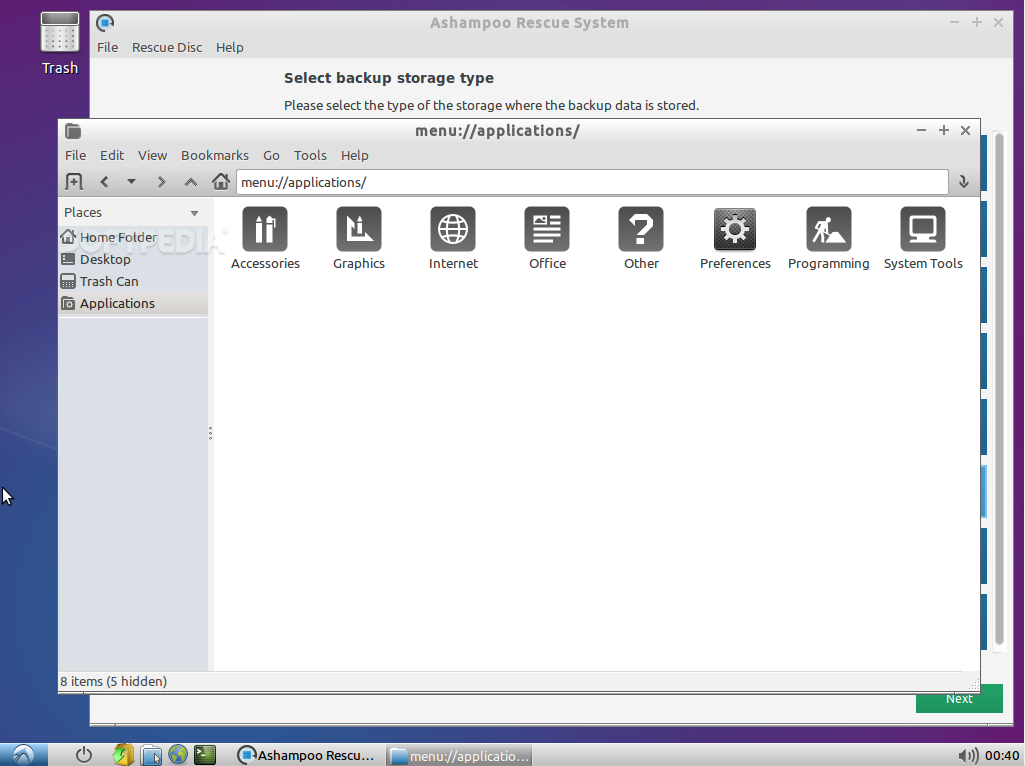Click the file manager window icon
This screenshot has width=1025, height=766.
pos(73,131)
